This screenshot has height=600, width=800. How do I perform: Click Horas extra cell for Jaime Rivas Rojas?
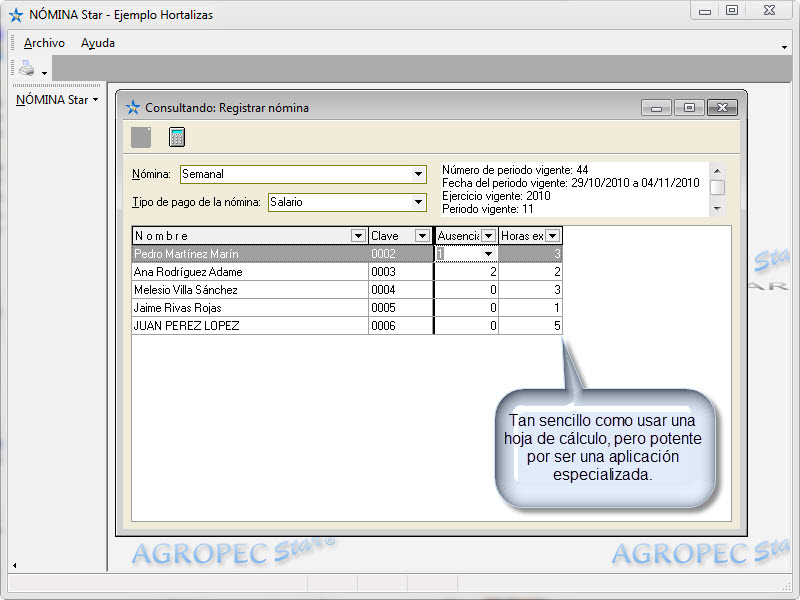[x=531, y=308]
